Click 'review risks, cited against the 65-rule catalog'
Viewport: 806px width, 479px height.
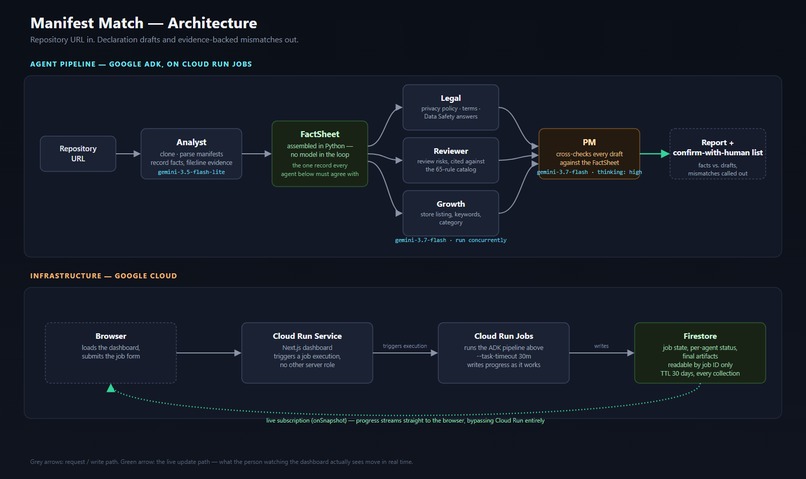[451, 165]
